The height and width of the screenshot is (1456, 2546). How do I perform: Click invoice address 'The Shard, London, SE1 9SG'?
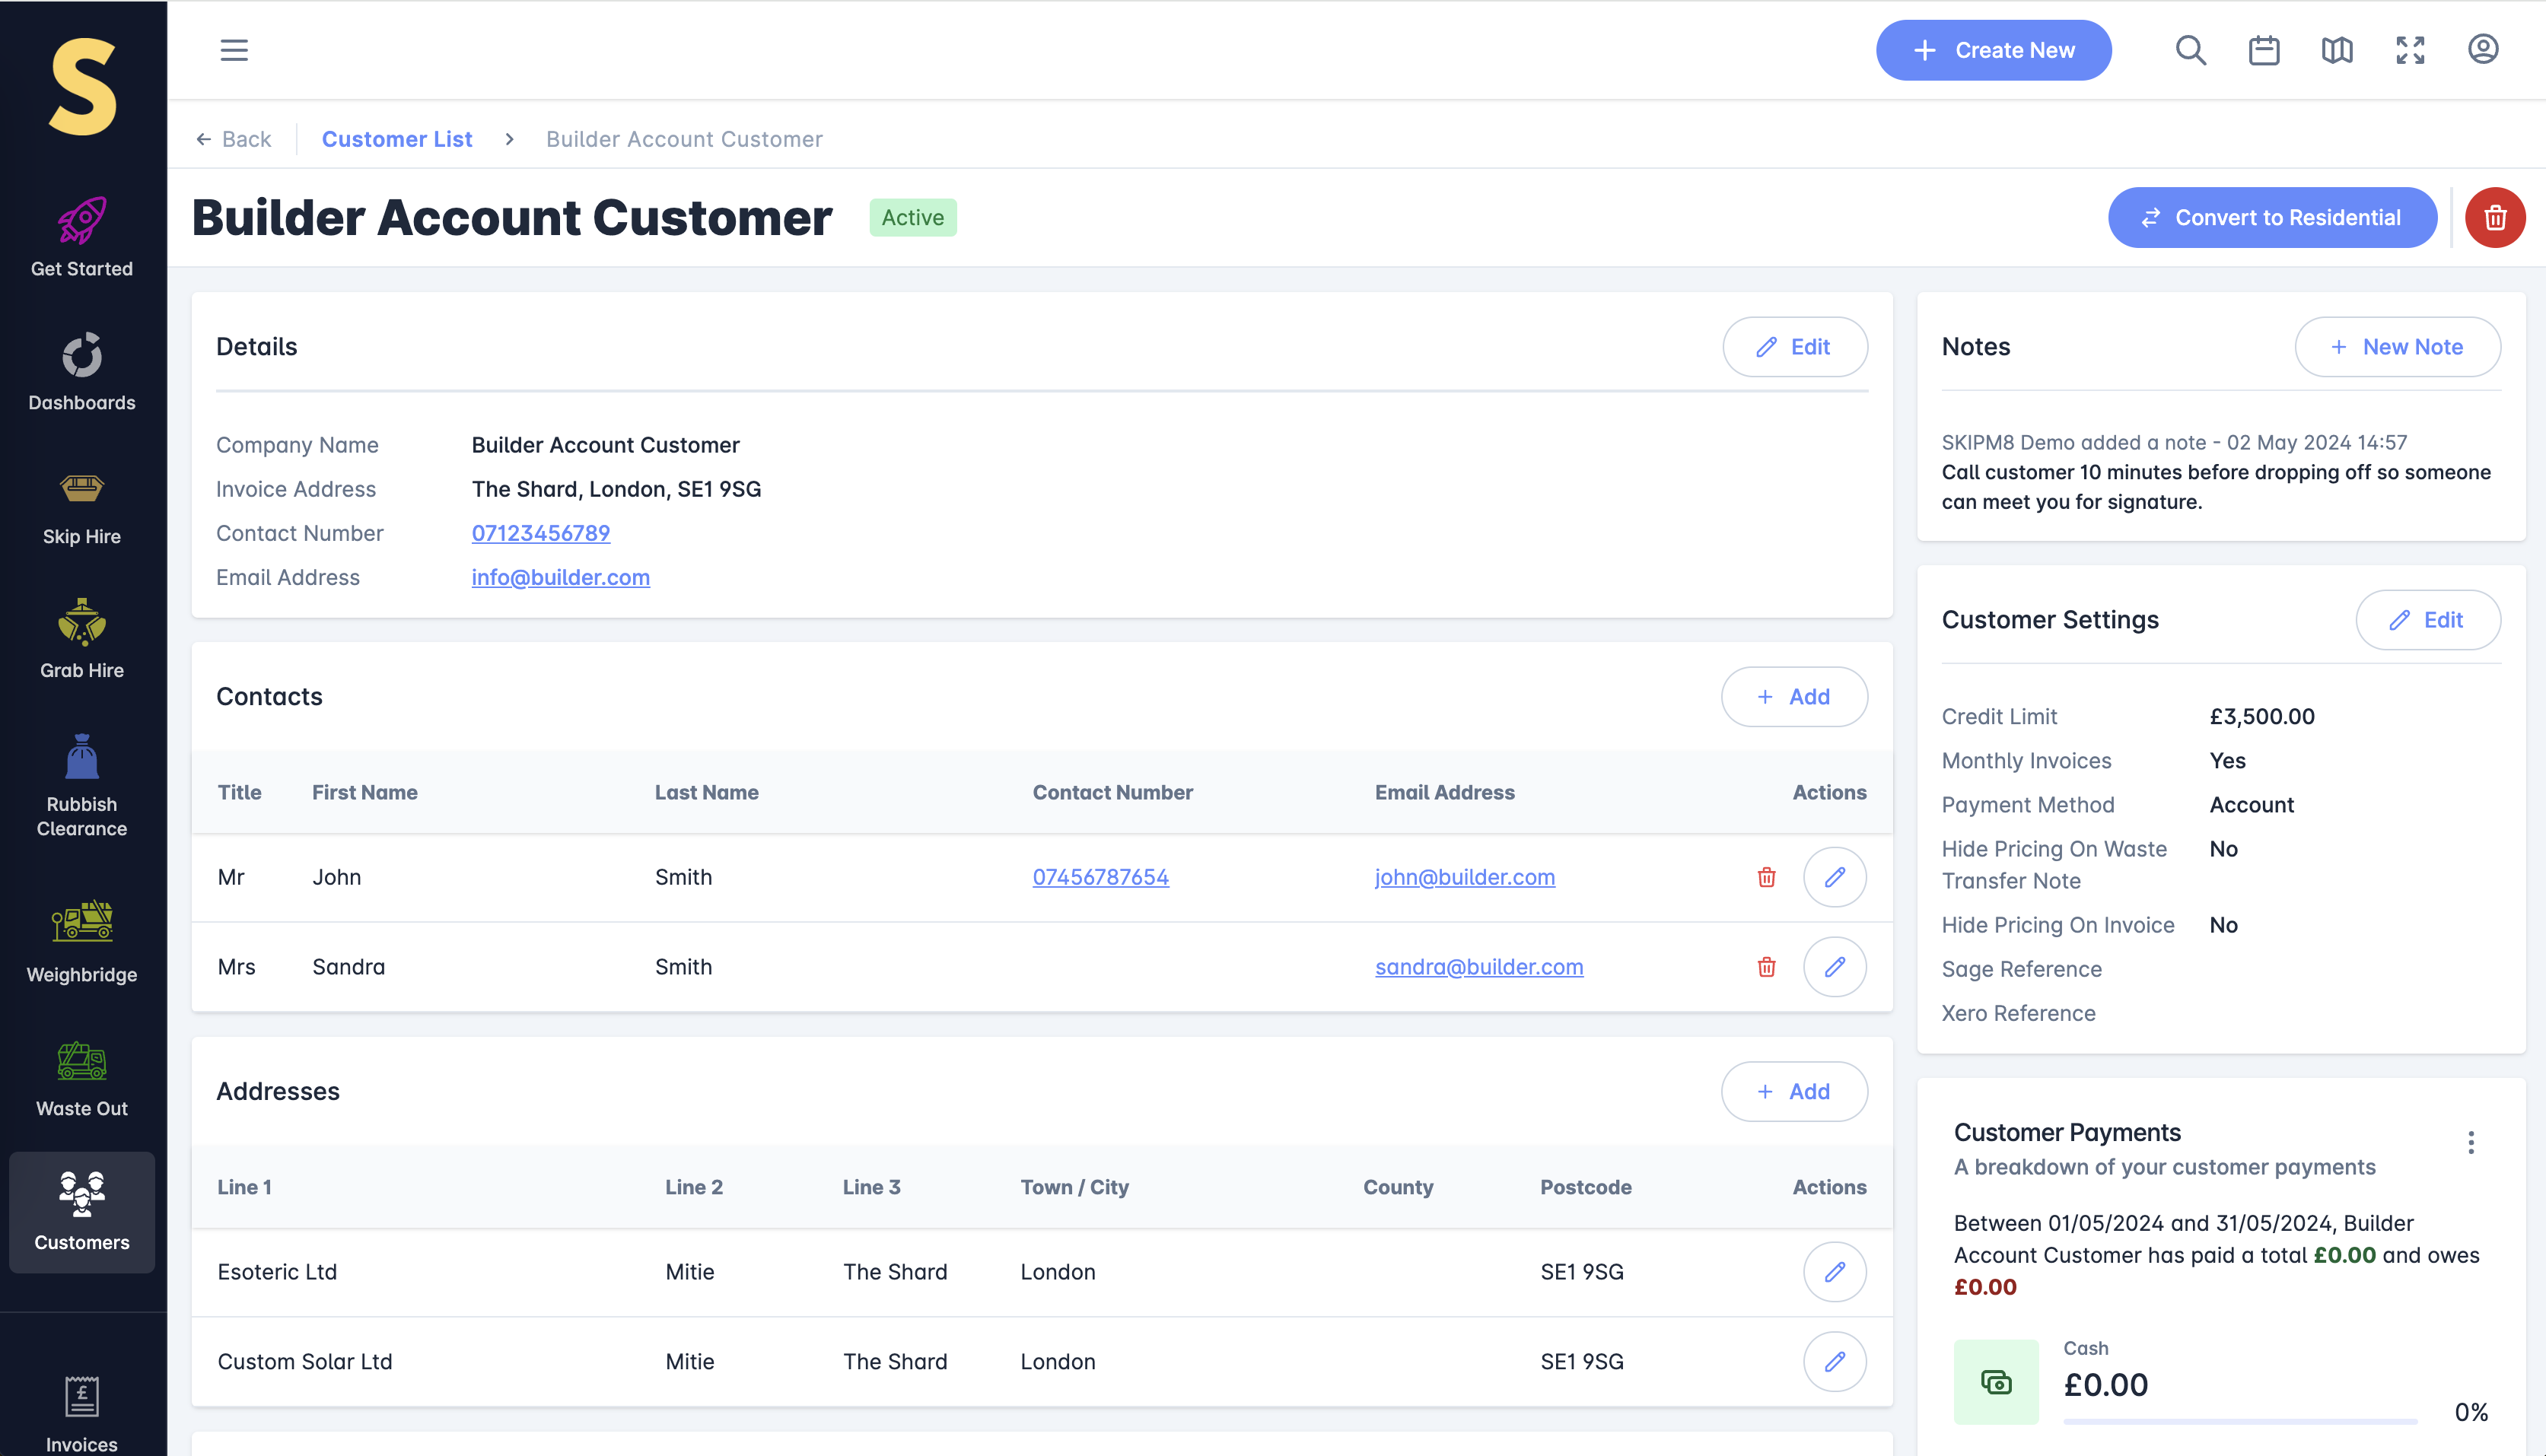[616, 489]
